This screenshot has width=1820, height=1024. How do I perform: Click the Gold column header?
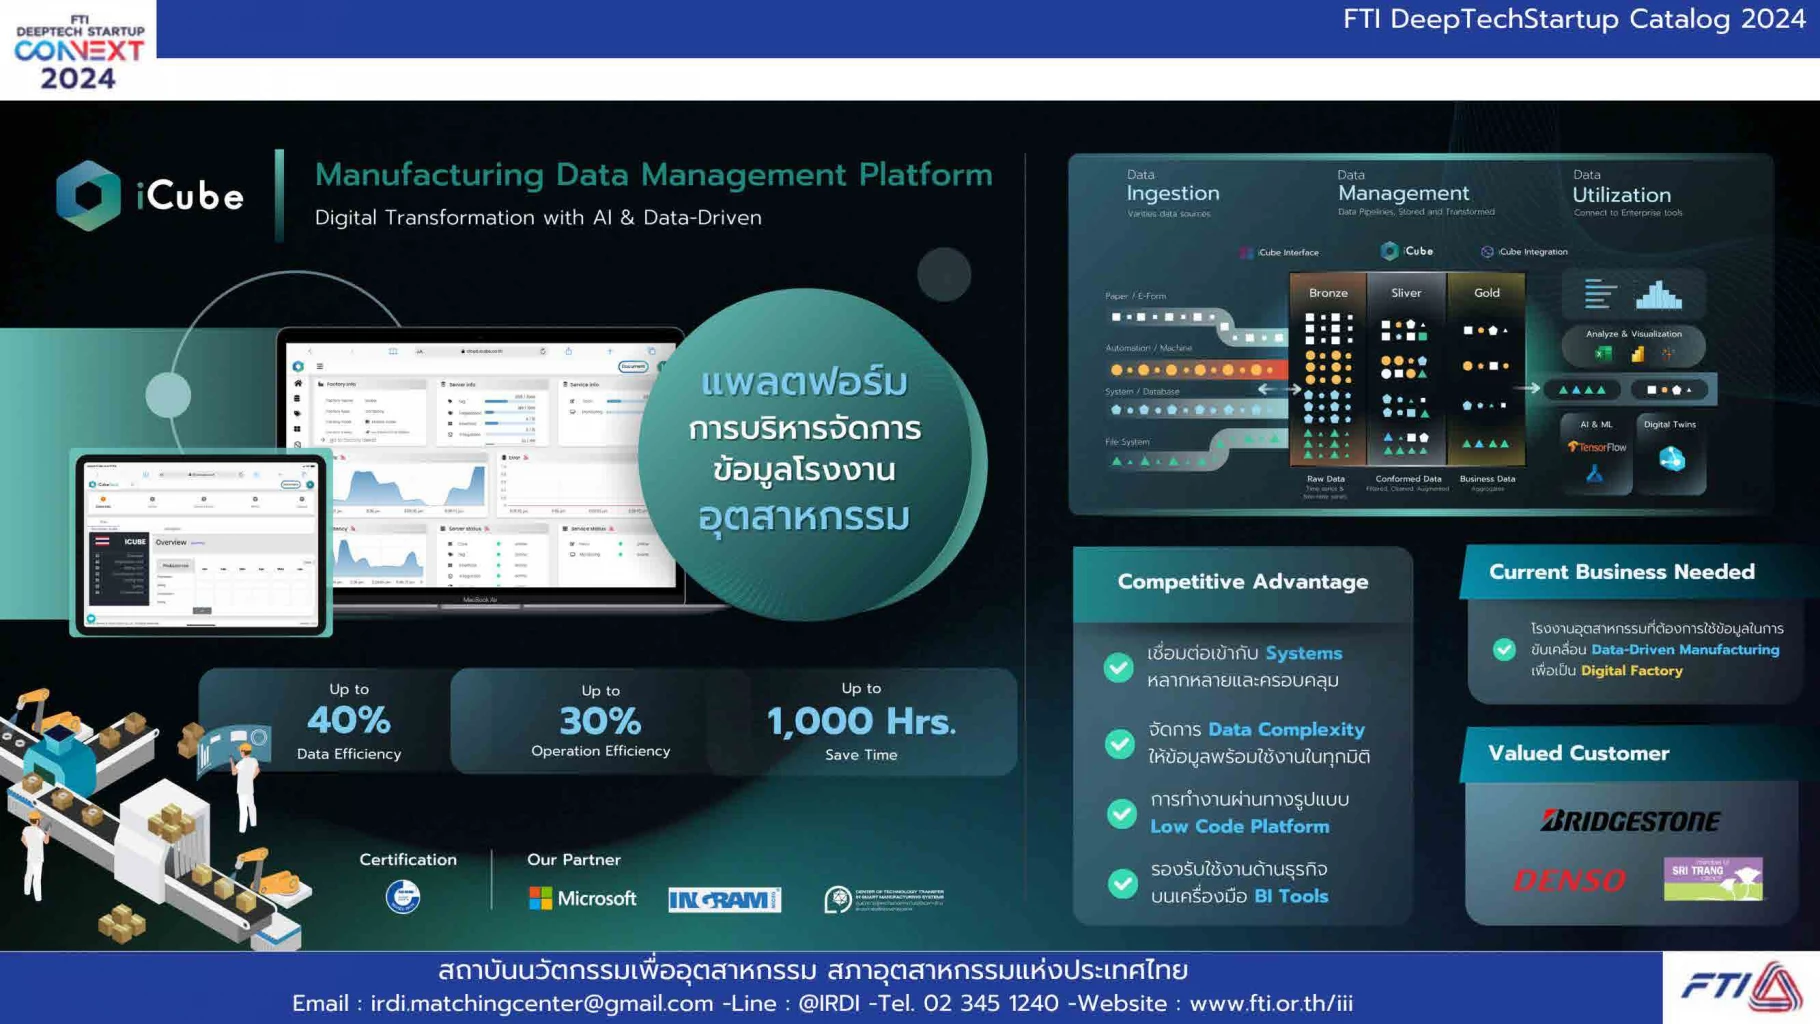pyautogui.click(x=1487, y=293)
